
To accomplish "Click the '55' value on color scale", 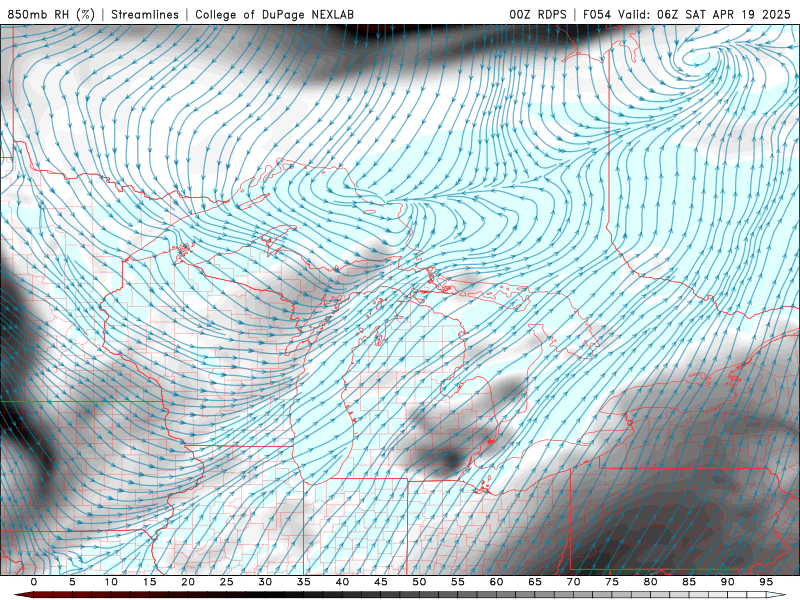I will [x=458, y=582].
